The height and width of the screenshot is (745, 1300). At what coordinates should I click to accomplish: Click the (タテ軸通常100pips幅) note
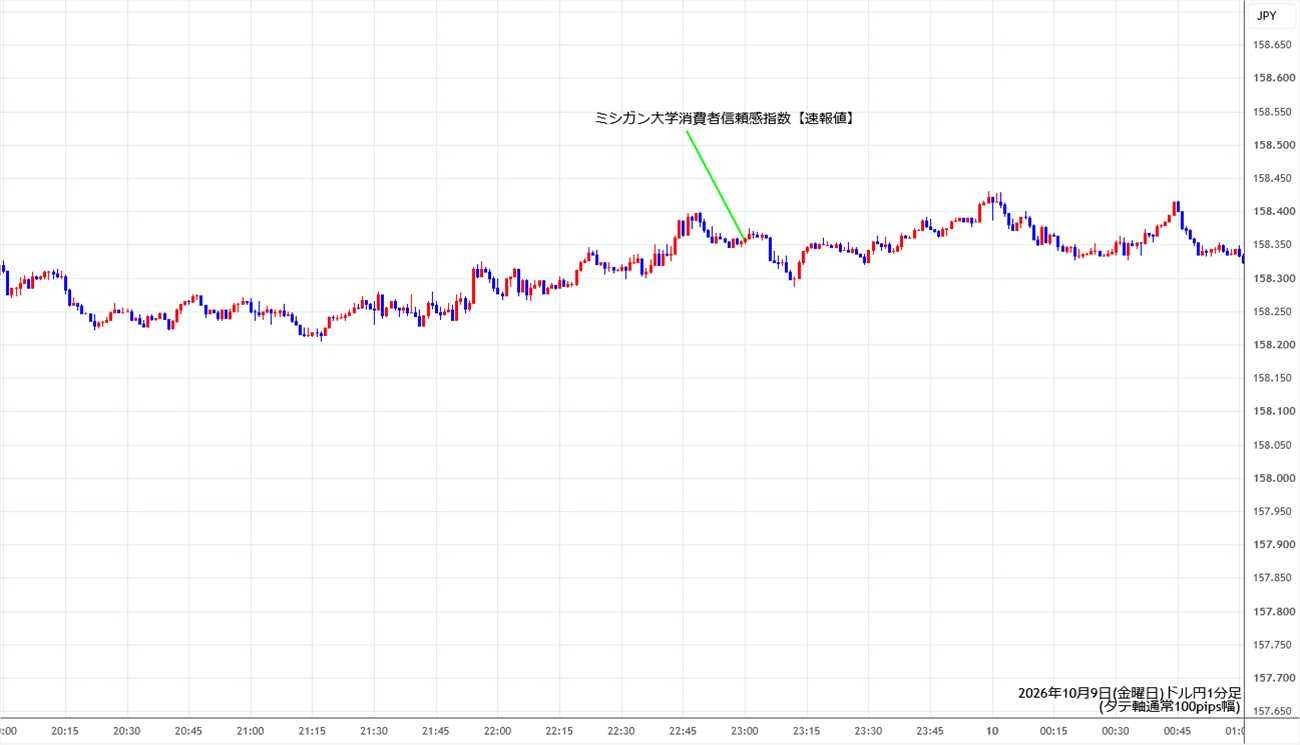click(x=1169, y=707)
